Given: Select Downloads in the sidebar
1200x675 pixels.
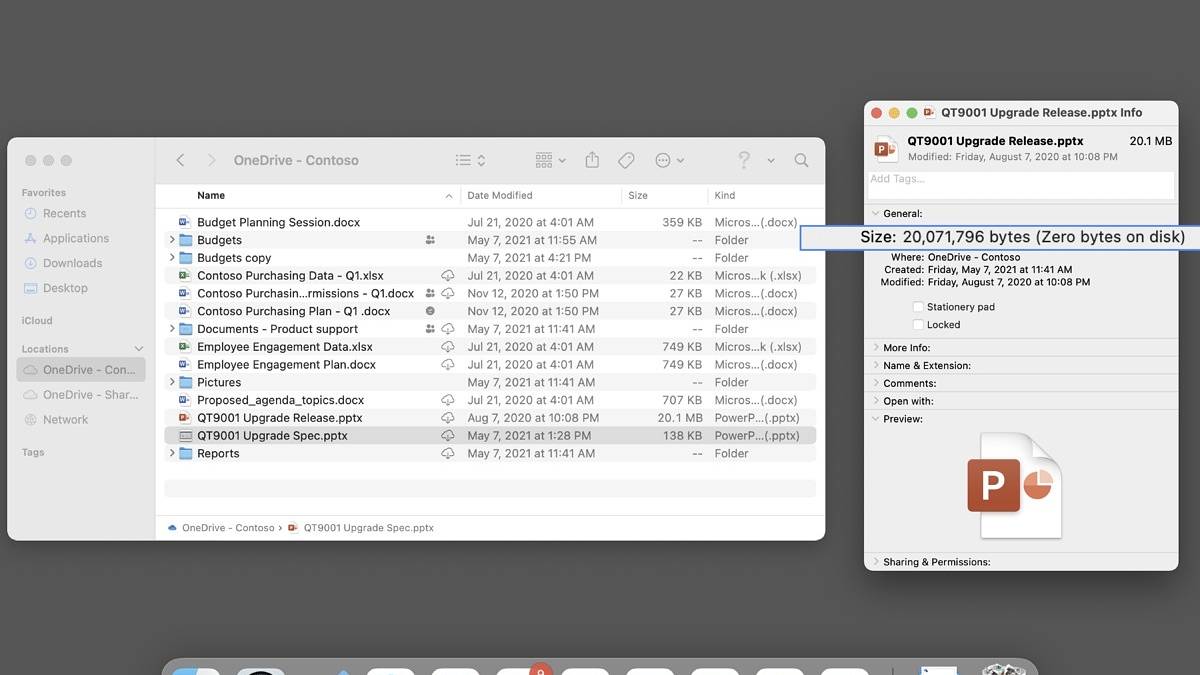Looking at the screenshot, I should (x=72, y=263).
